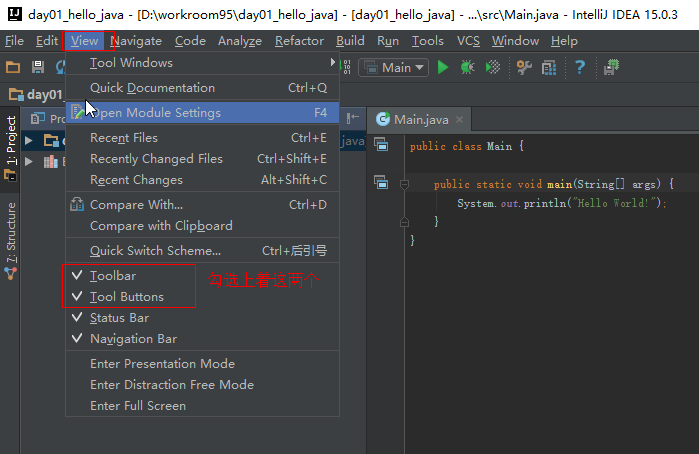This screenshot has height=454, width=699.
Task: Open the Help menu
Action: 564,41
